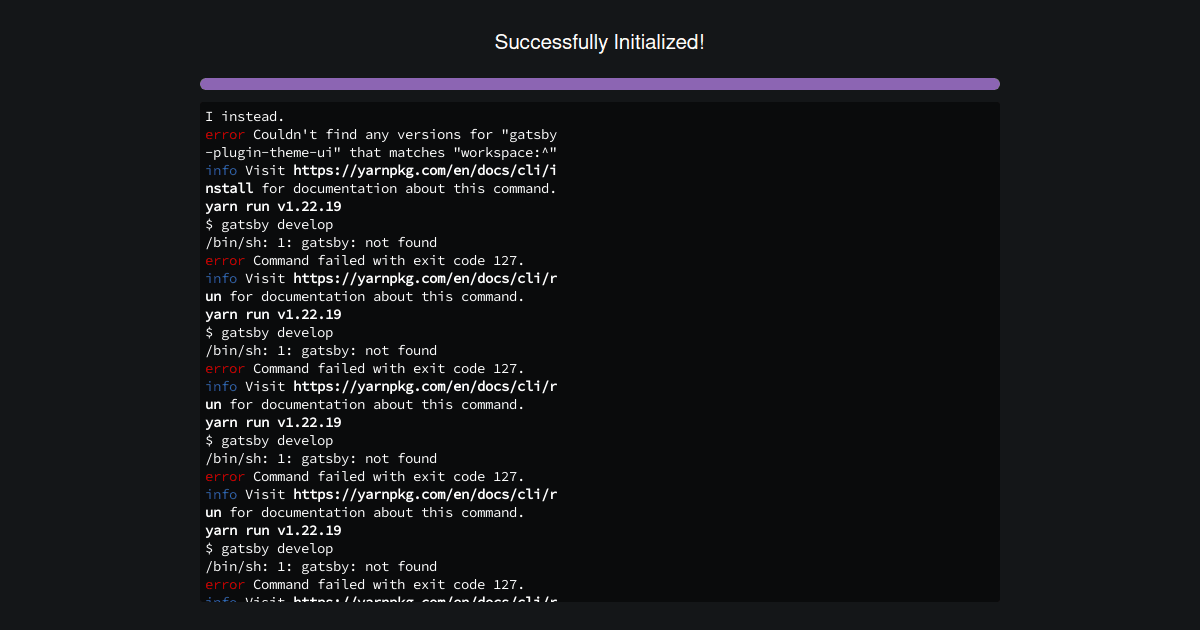Screen dimensions: 1200x630
Task: Select the first '$ gatsby develop' command line
Action: 269,224
